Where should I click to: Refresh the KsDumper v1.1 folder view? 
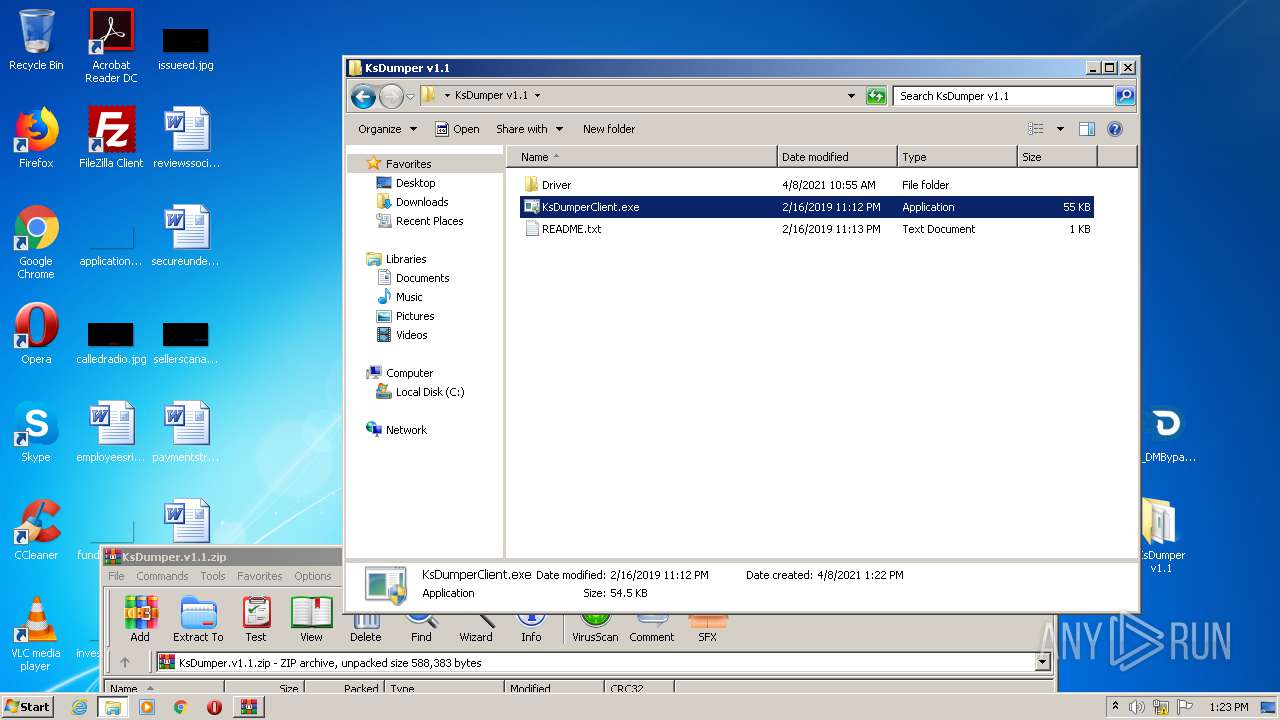(876, 96)
